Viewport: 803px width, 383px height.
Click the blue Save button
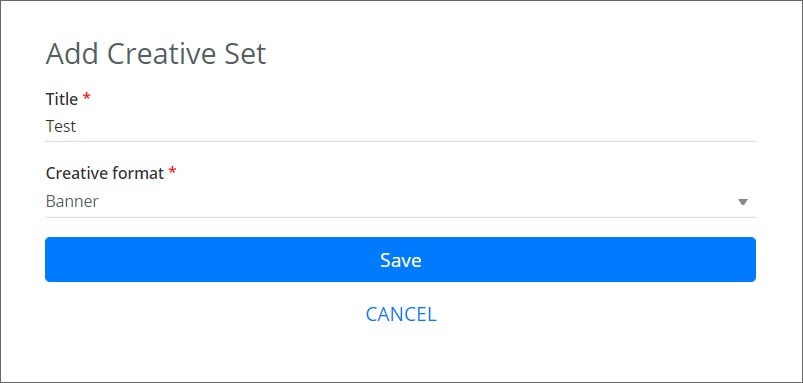pos(400,260)
